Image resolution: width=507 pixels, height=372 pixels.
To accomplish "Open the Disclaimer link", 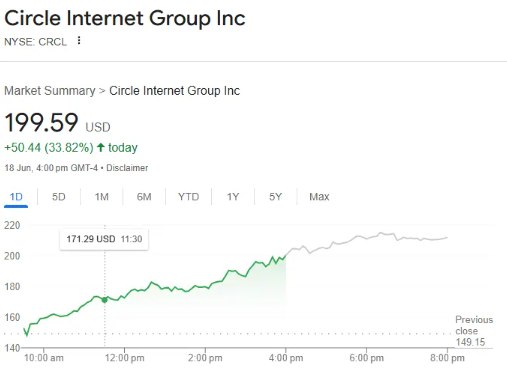I will [x=127, y=168].
